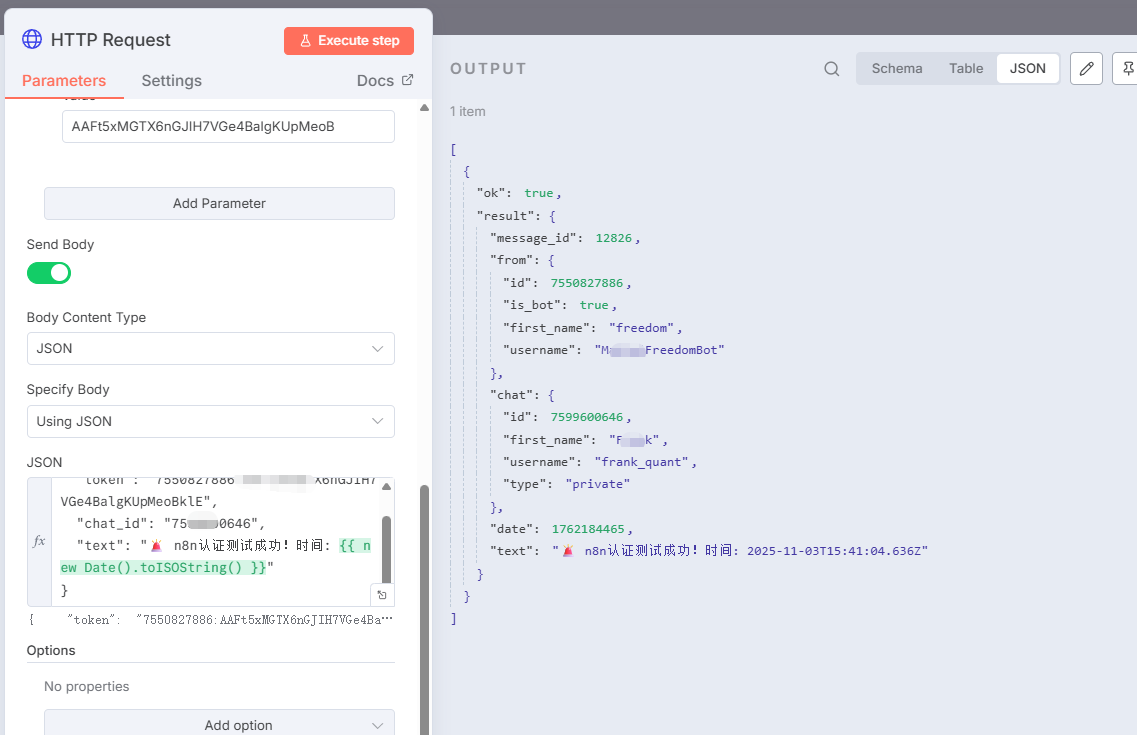Open the Add option dropdown
The height and width of the screenshot is (735, 1137).
point(219,725)
